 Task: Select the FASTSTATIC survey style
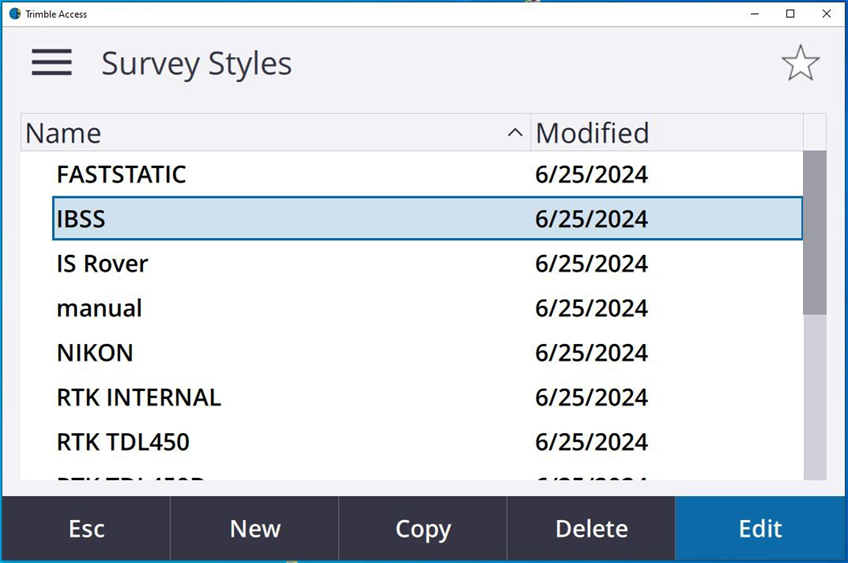tap(121, 175)
